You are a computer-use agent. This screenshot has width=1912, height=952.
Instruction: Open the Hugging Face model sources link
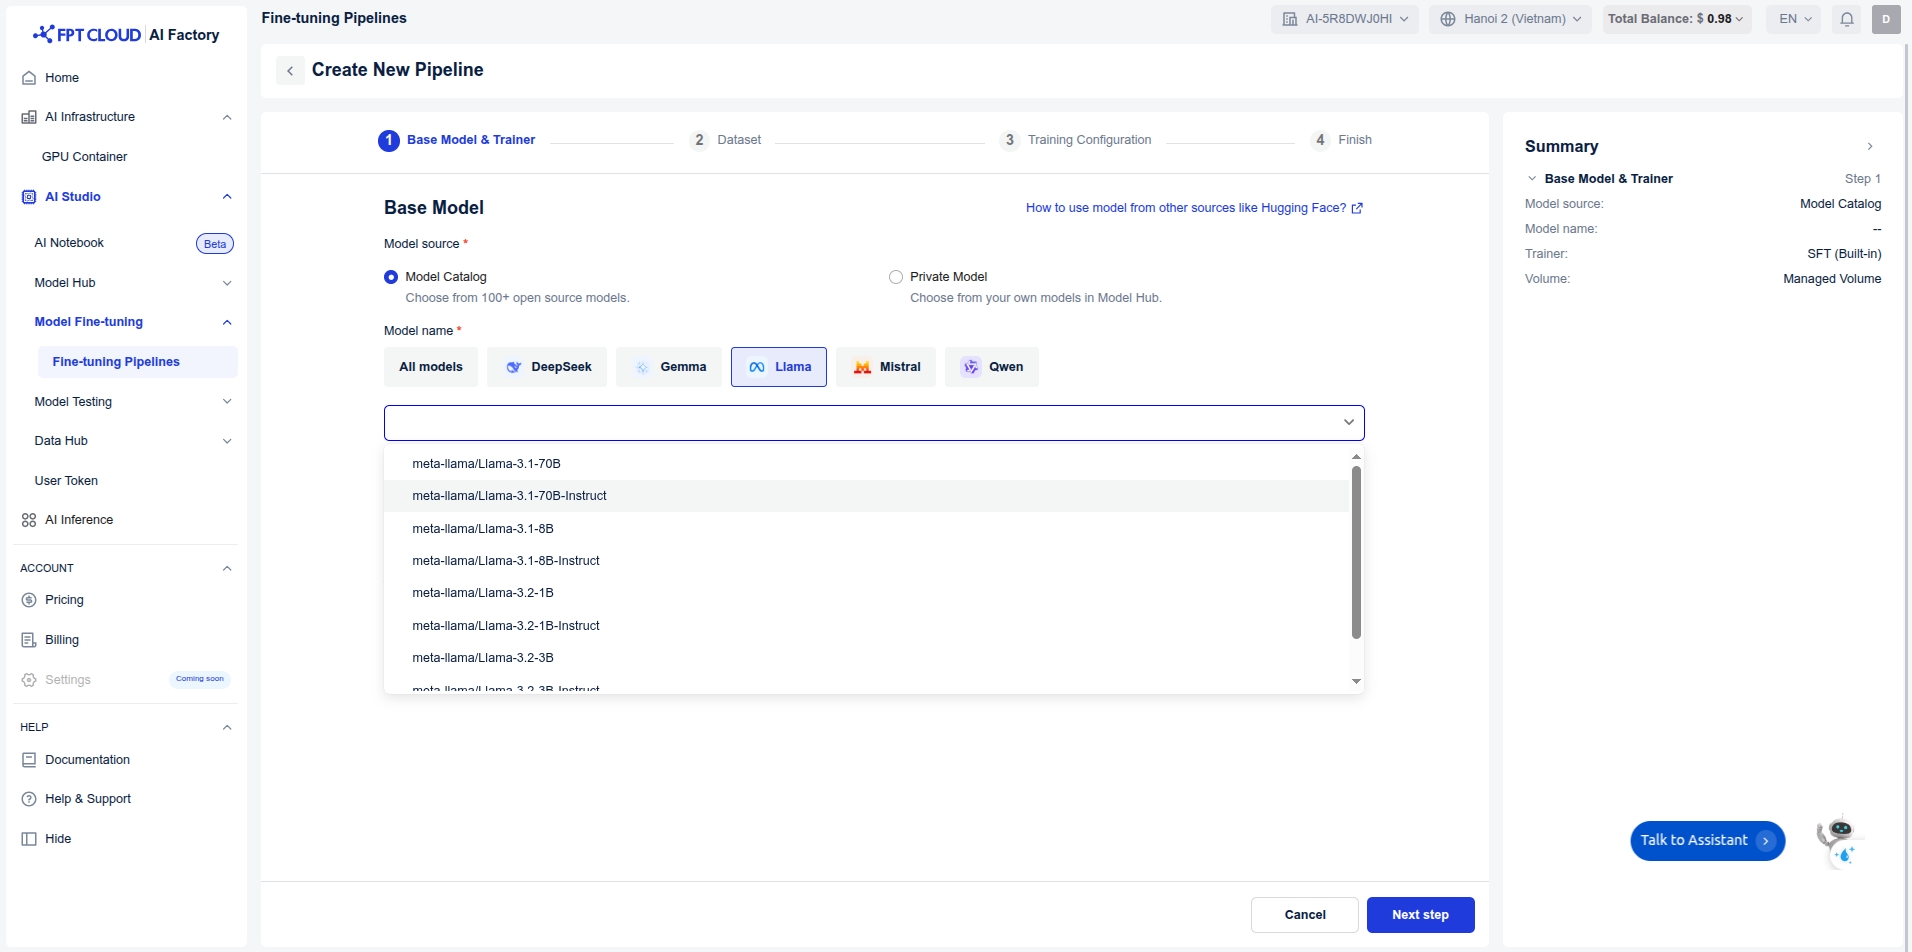1193,208
